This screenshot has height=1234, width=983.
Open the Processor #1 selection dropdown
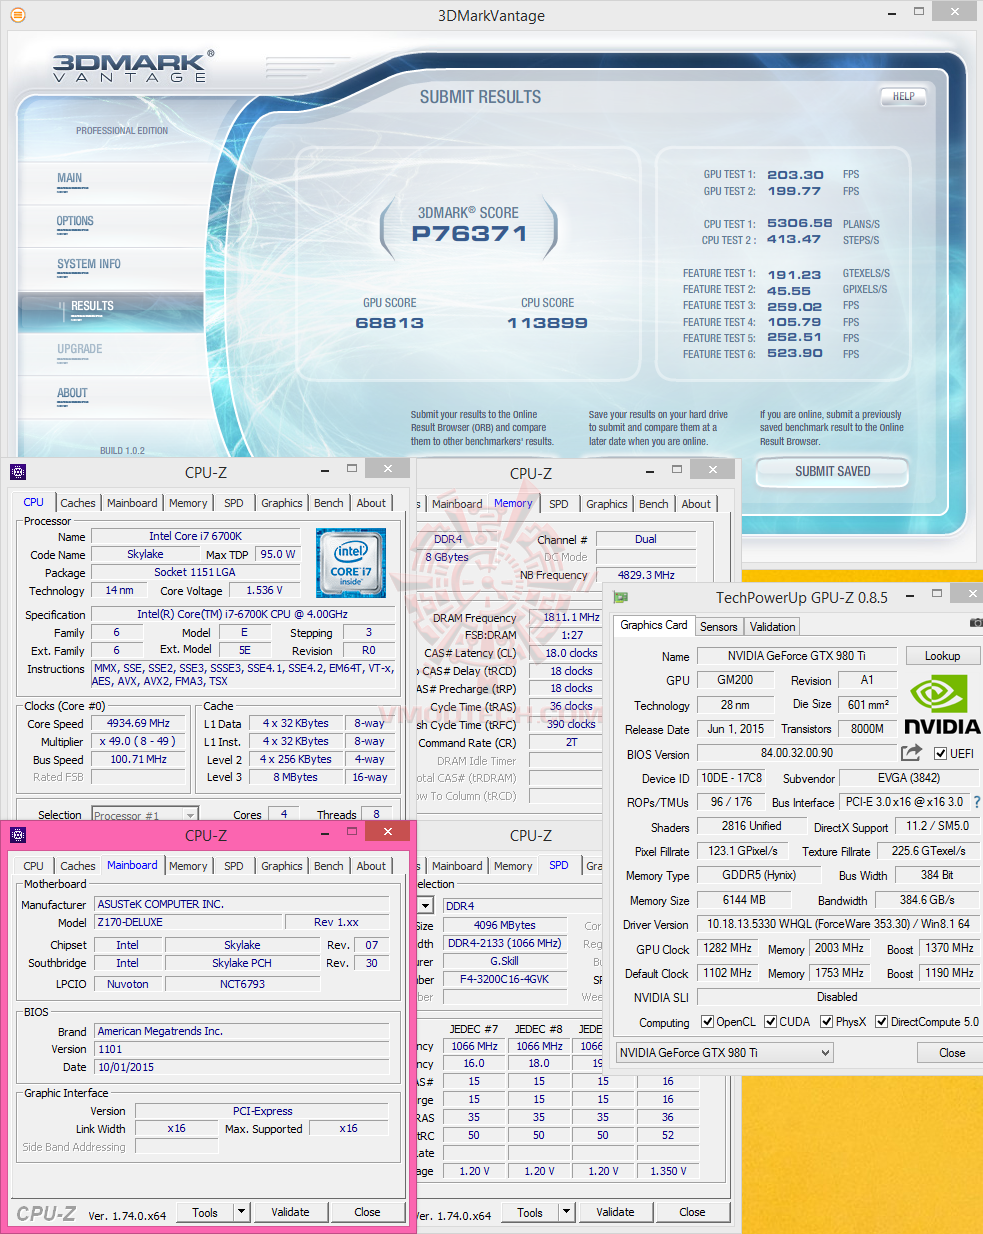[x=145, y=815]
